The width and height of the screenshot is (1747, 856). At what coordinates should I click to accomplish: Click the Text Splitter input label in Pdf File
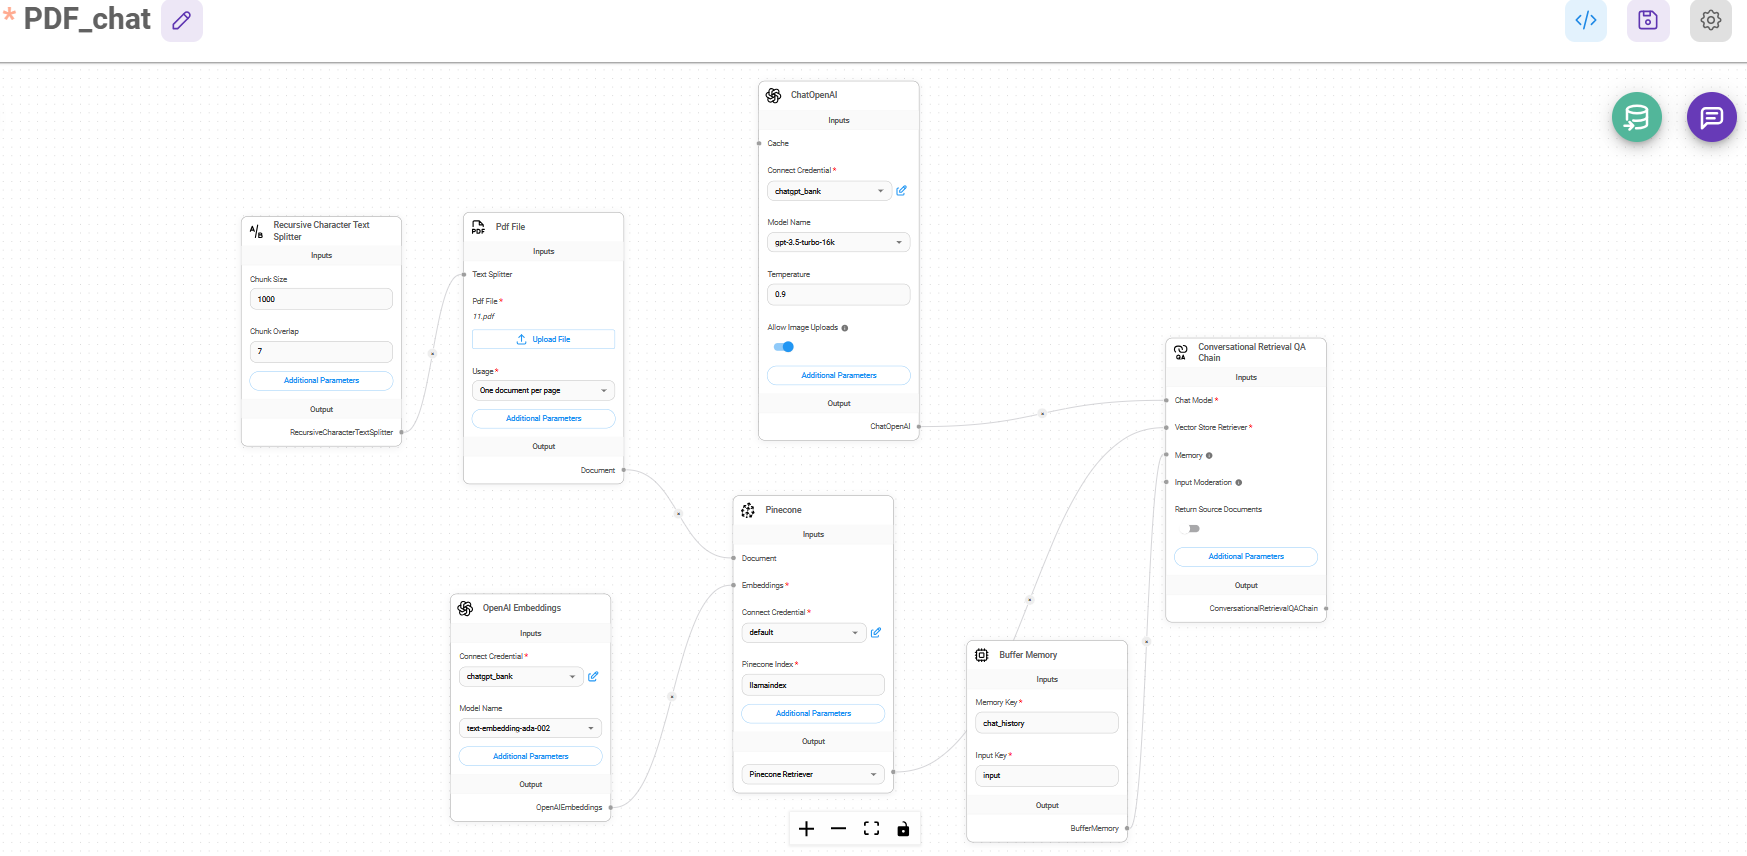(492, 274)
